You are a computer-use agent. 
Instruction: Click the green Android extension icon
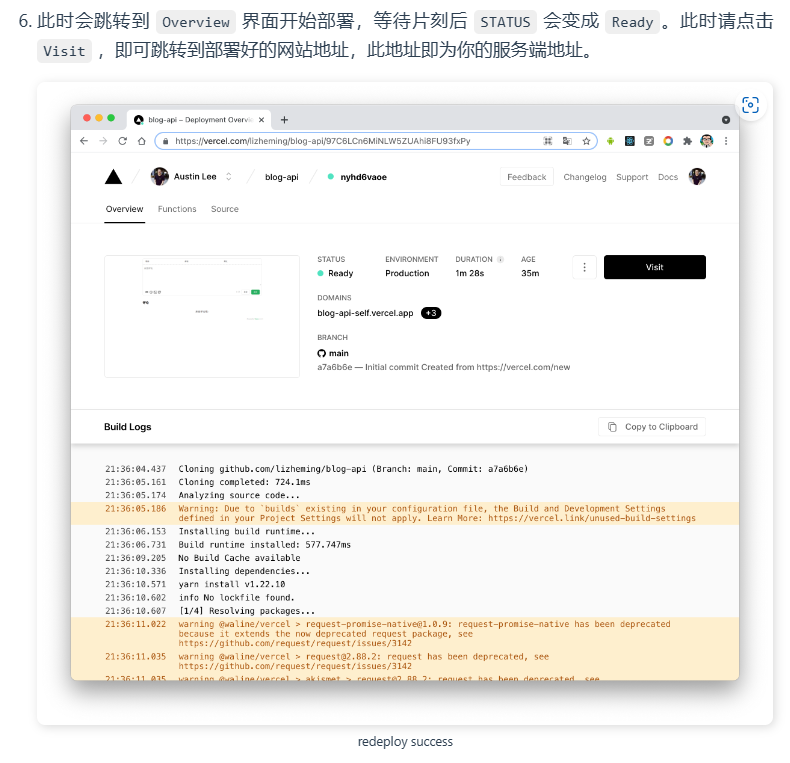pyautogui.click(x=611, y=141)
